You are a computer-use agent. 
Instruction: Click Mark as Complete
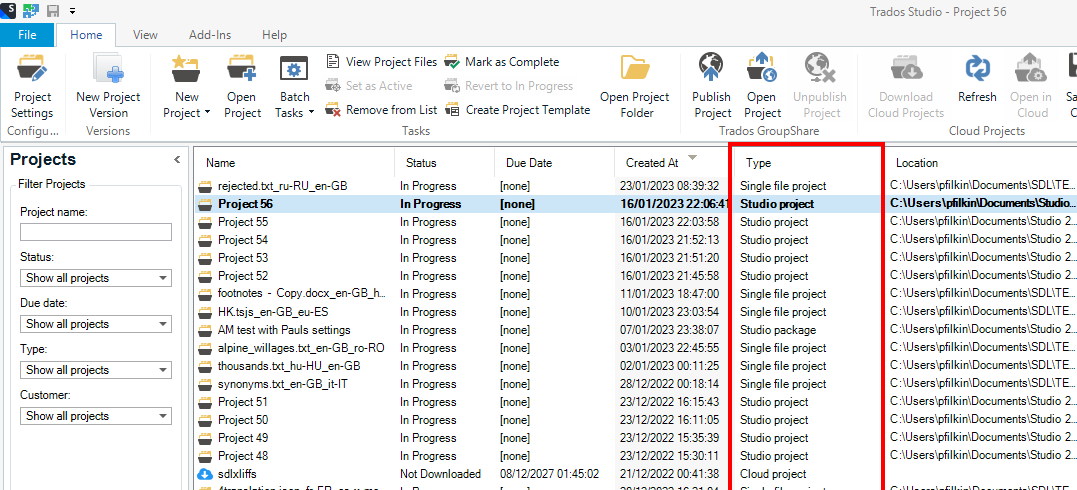pyautogui.click(x=502, y=62)
